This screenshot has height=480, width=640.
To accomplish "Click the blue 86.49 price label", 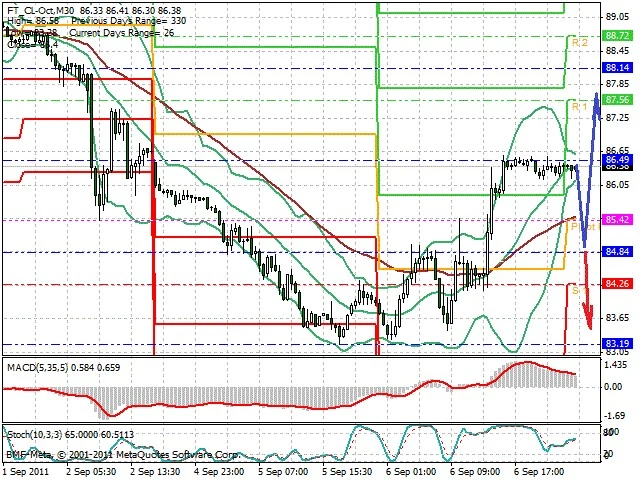I will [x=617, y=160].
